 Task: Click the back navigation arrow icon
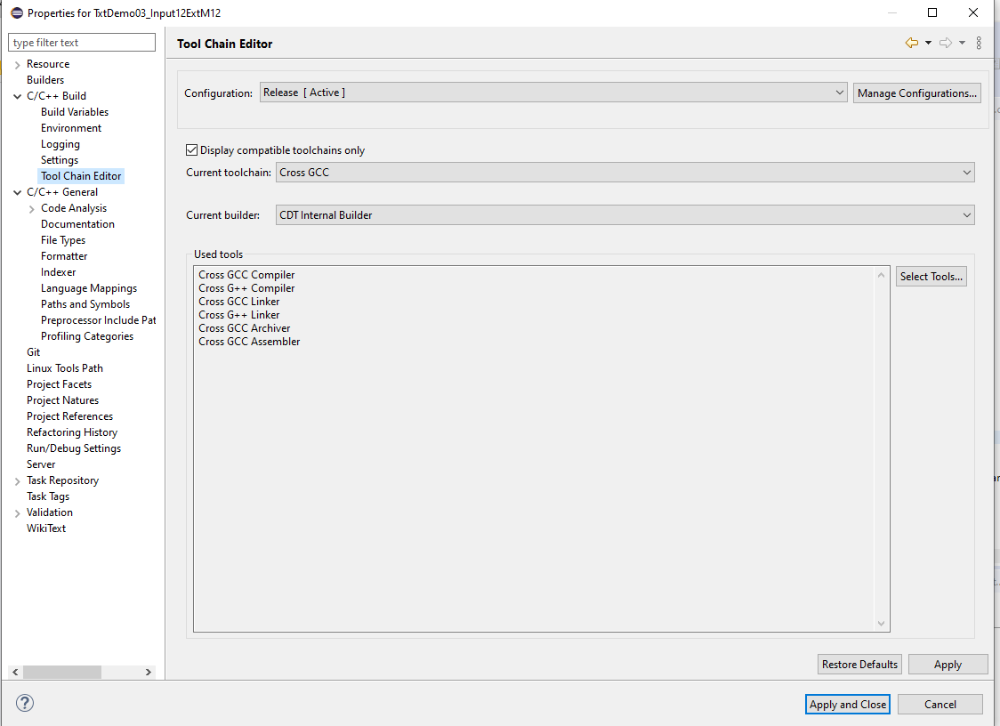[x=911, y=43]
